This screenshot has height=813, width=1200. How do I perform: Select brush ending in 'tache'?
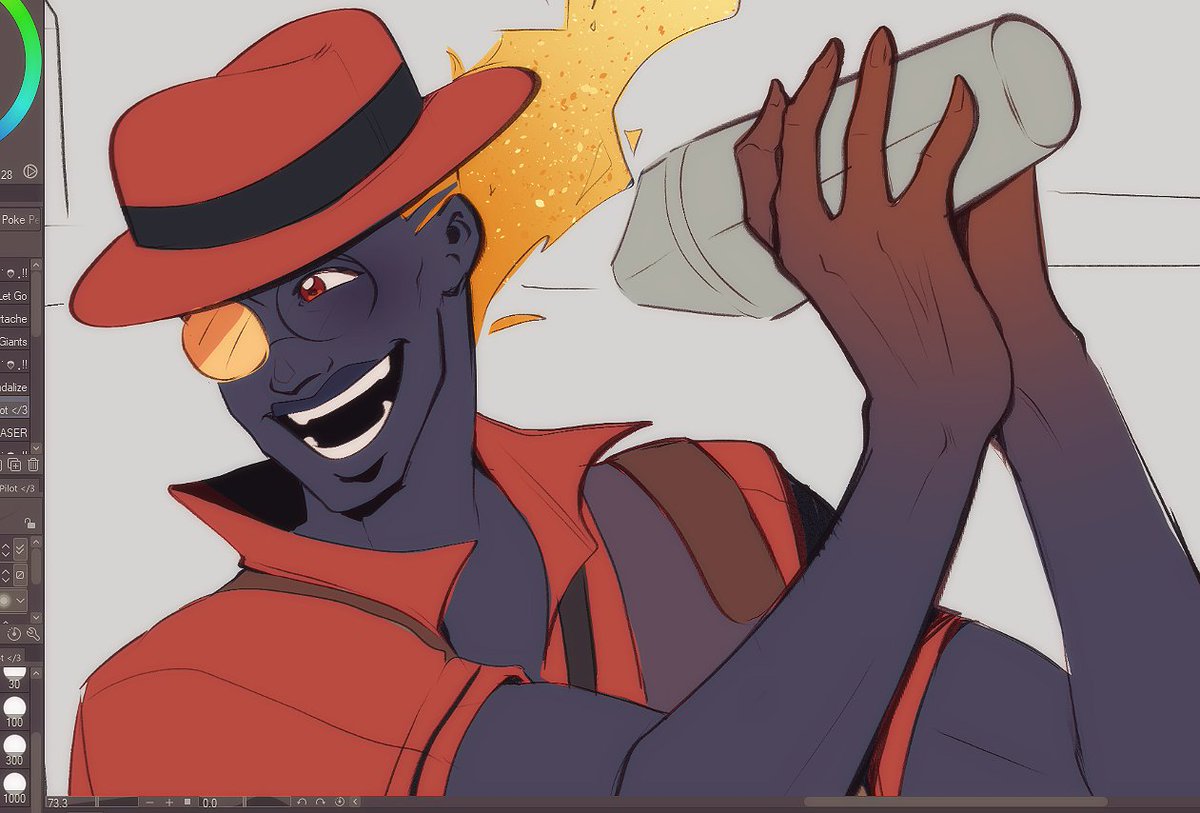click(x=14, y=319)
